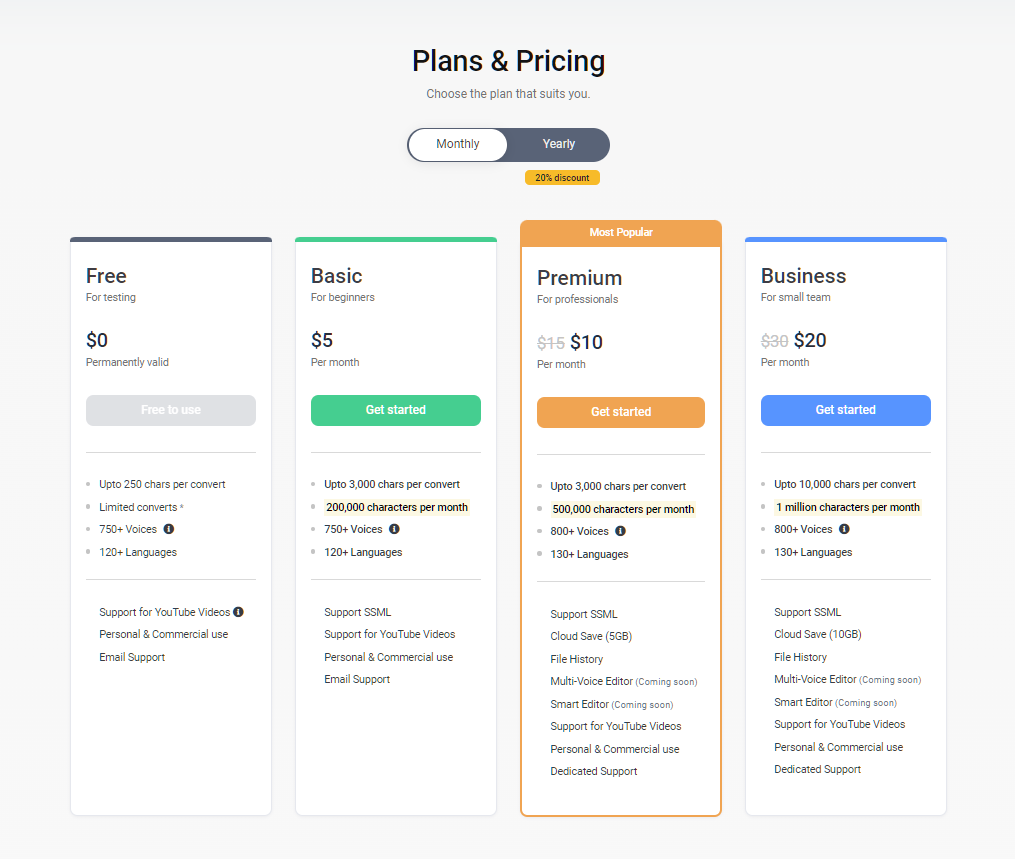This screenshot has width=1015, height=859.
Task: Click the highlighted 500,000 characters per month text
Action: pyautogui.click(x=623, y=509)
